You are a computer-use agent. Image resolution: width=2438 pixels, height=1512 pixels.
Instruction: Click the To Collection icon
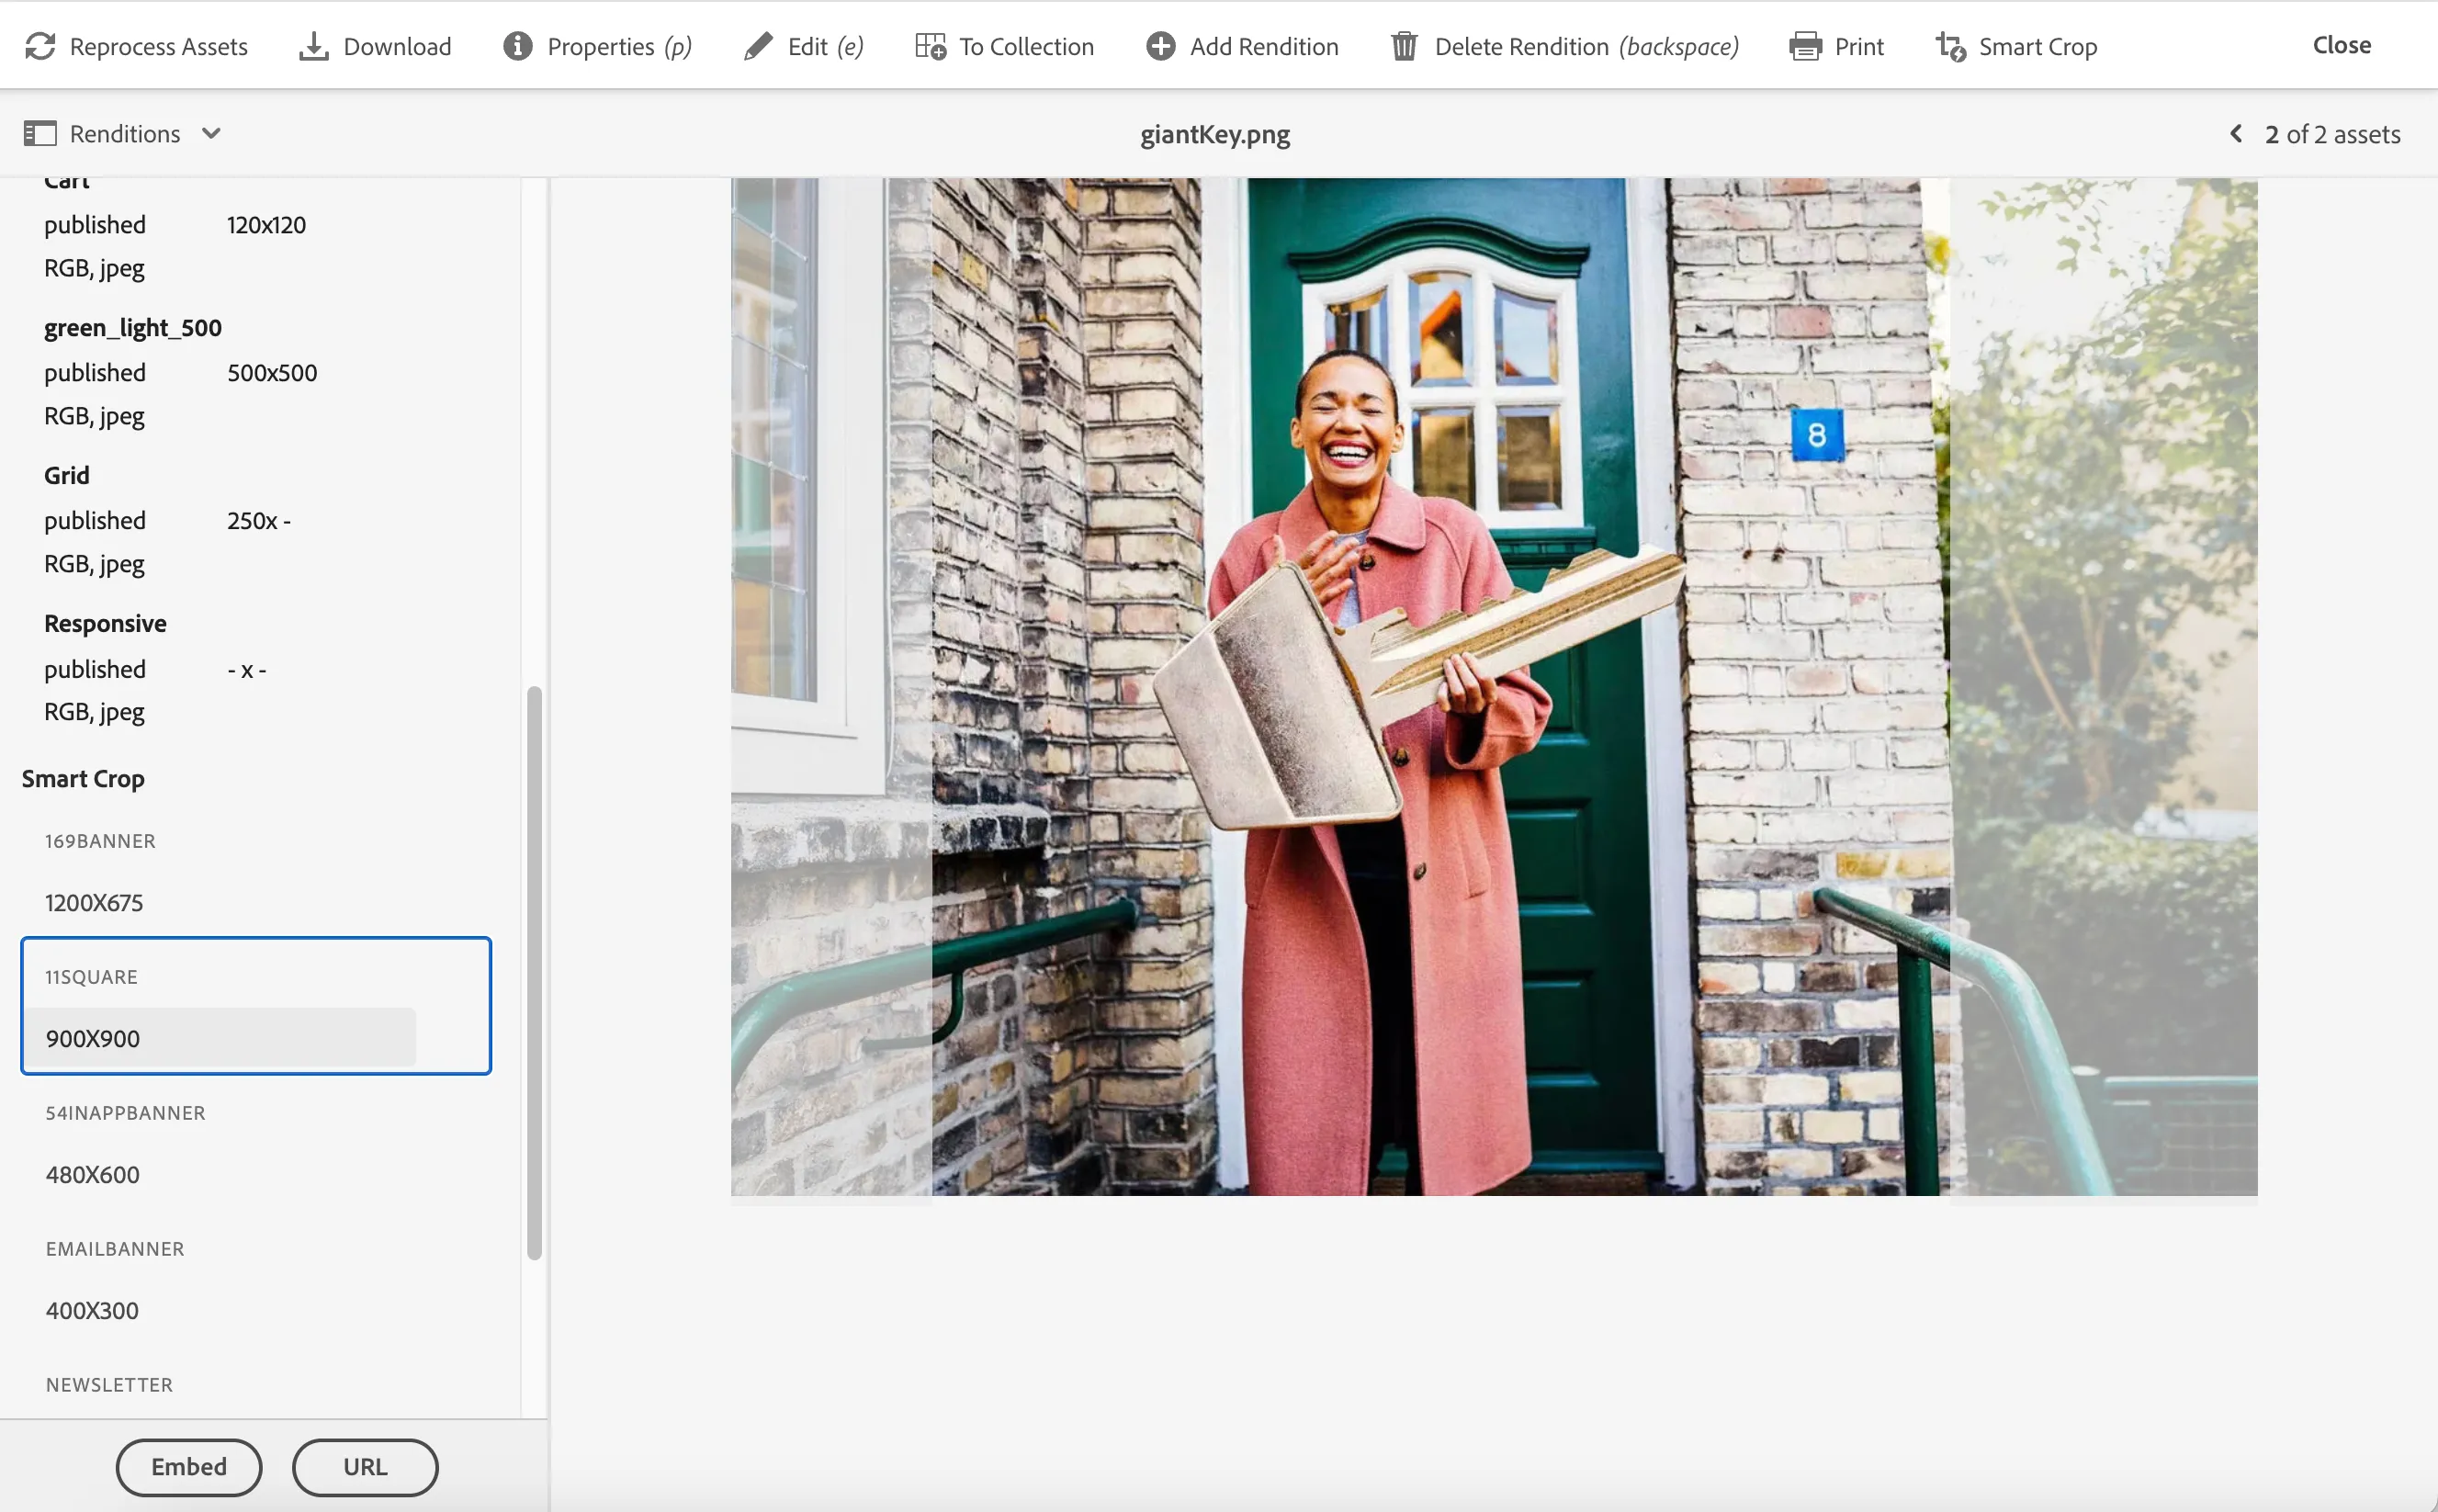point(930,46)
